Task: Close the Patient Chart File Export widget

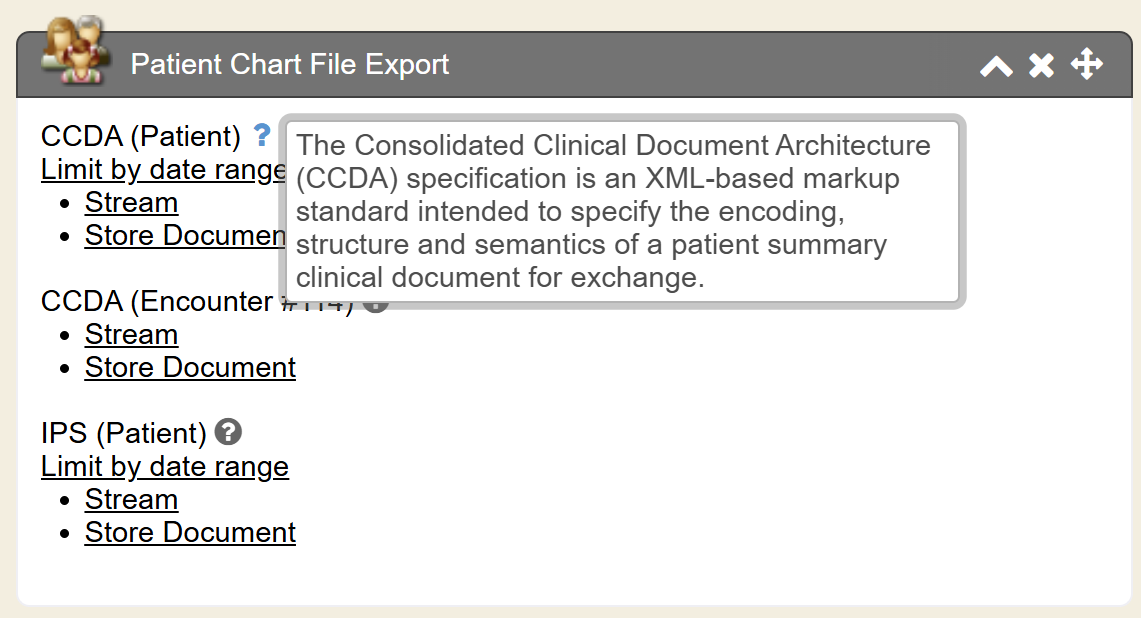Action: [x=1042, y=66]
